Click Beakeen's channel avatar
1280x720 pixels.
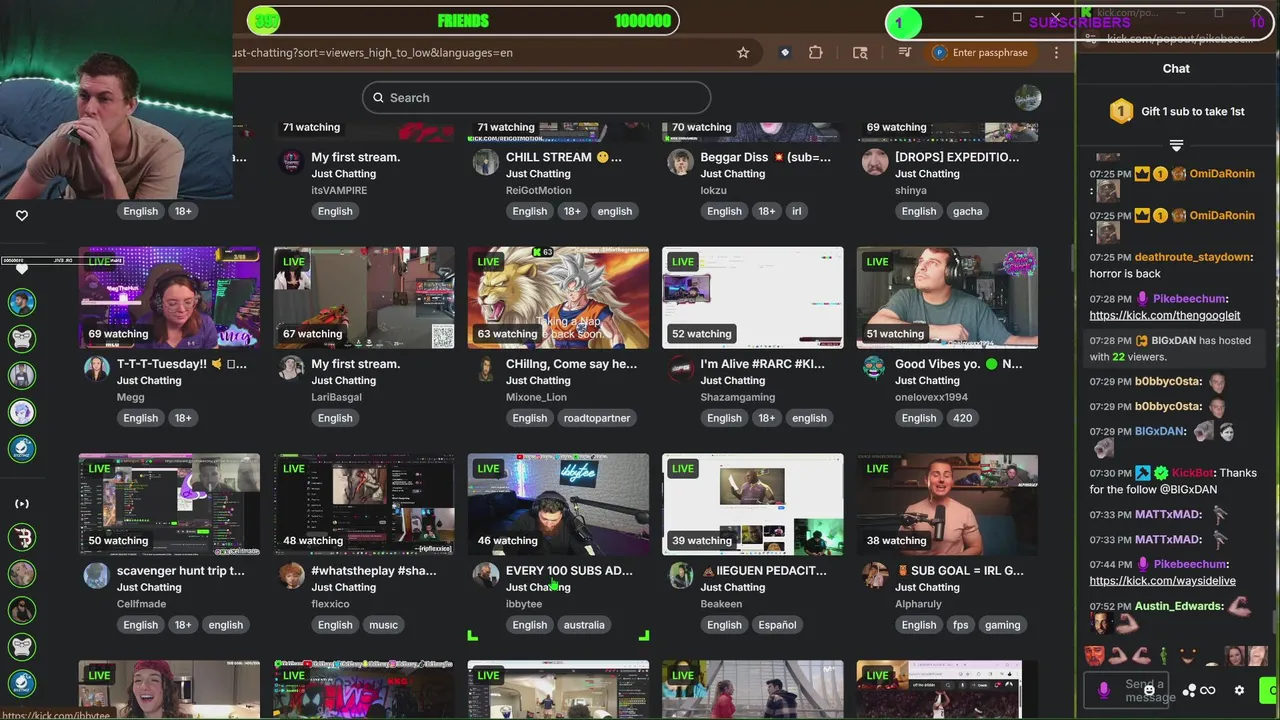click(x=680, y=576)
